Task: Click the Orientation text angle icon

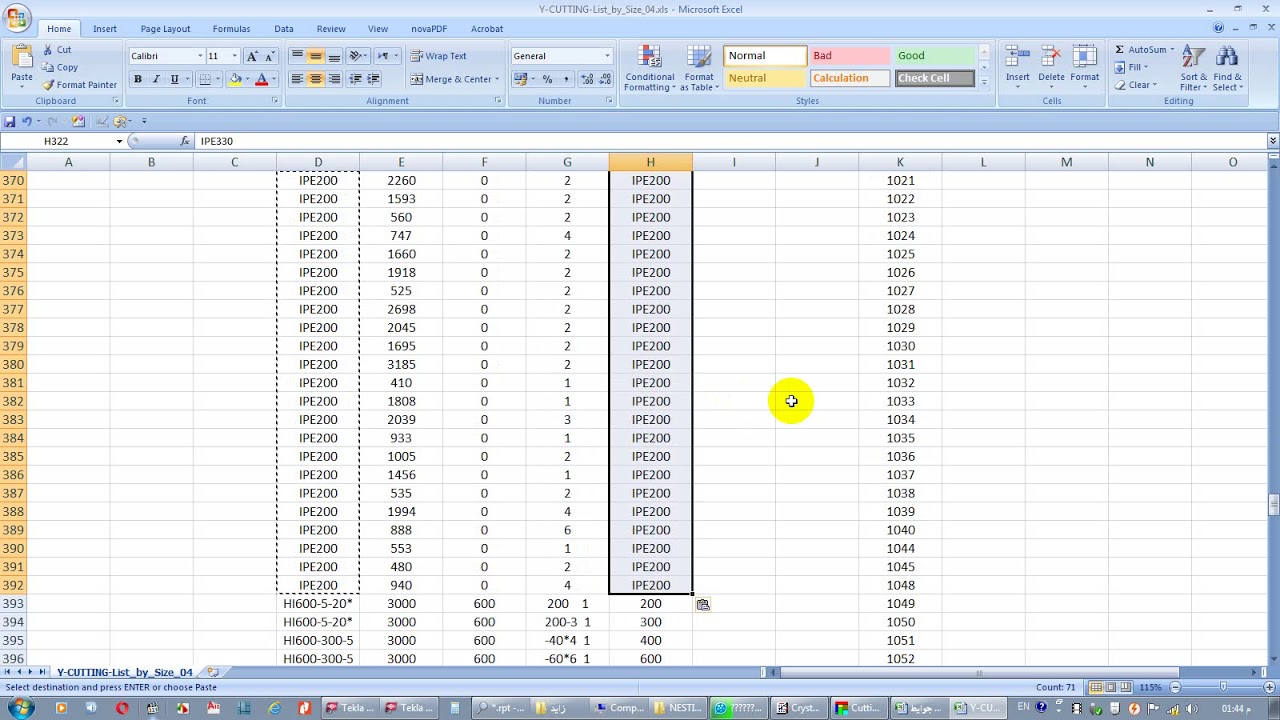Action: [x=357, y=56]
